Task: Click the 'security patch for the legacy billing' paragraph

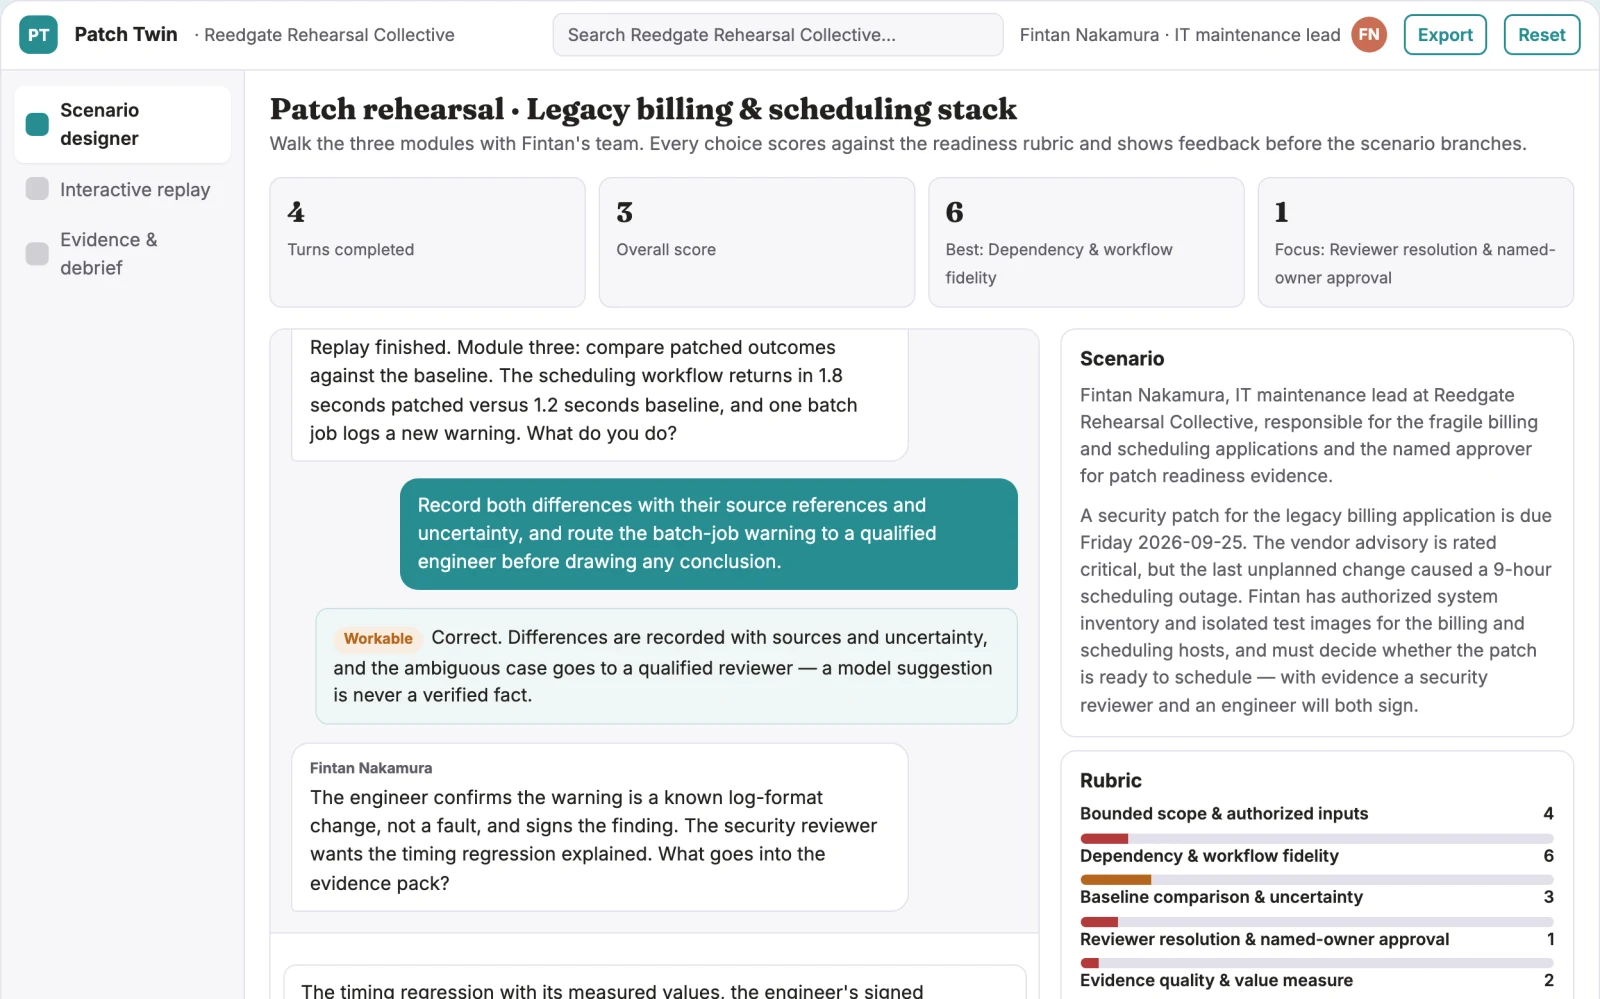Action: click(x=1316, y=610)
